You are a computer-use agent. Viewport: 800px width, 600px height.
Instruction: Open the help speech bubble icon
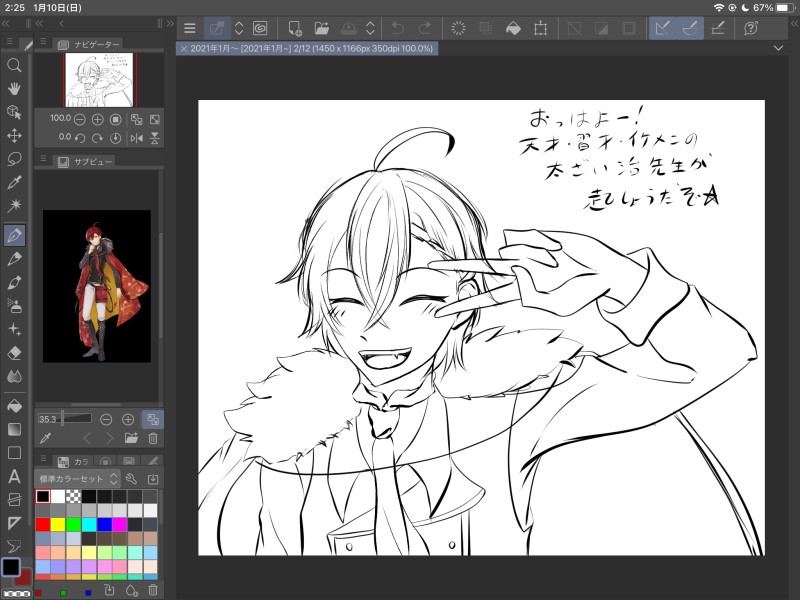(x=751, y=28)
